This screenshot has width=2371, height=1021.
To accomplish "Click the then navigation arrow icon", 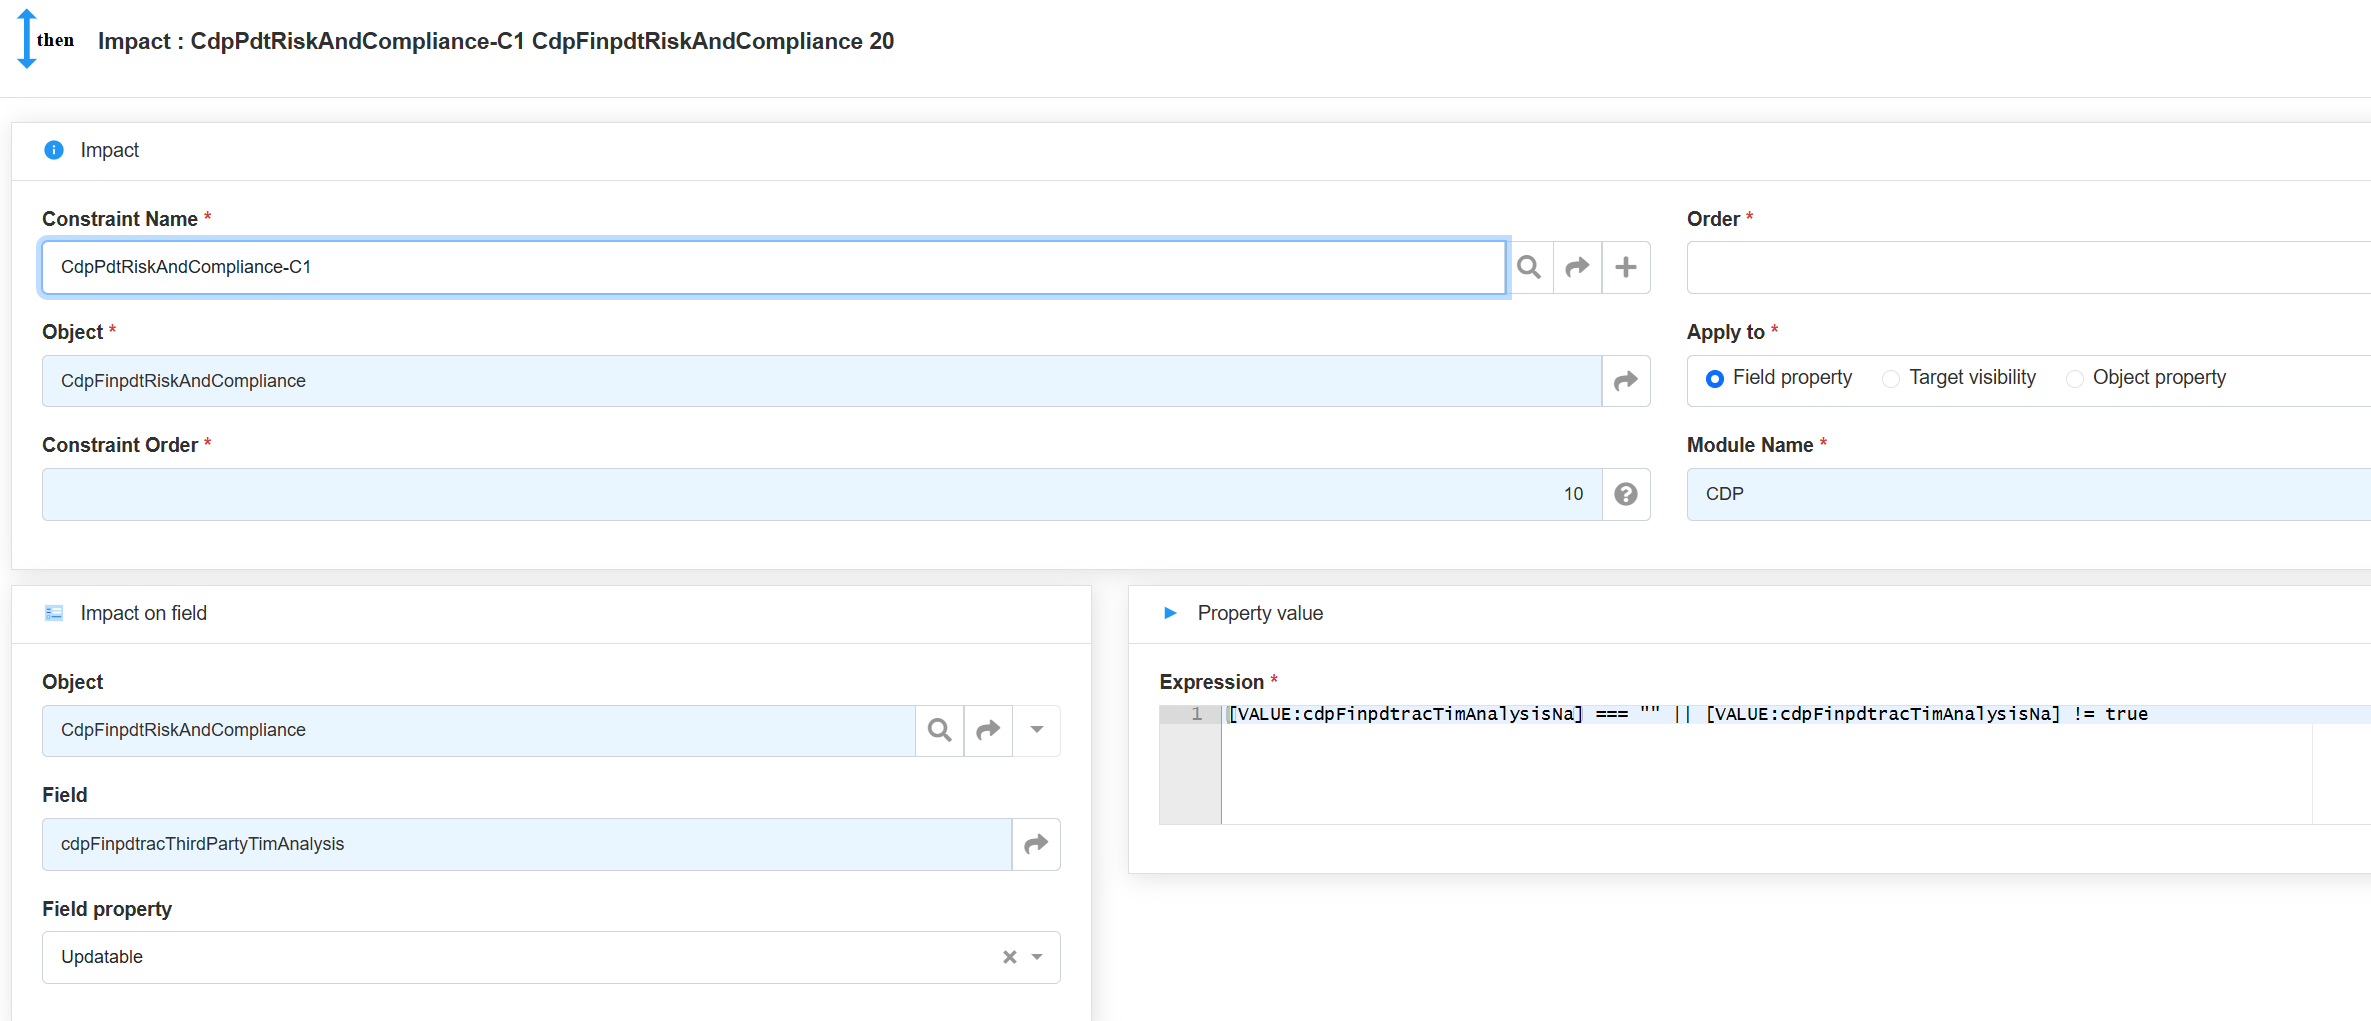I will click(x=28, y=39).
